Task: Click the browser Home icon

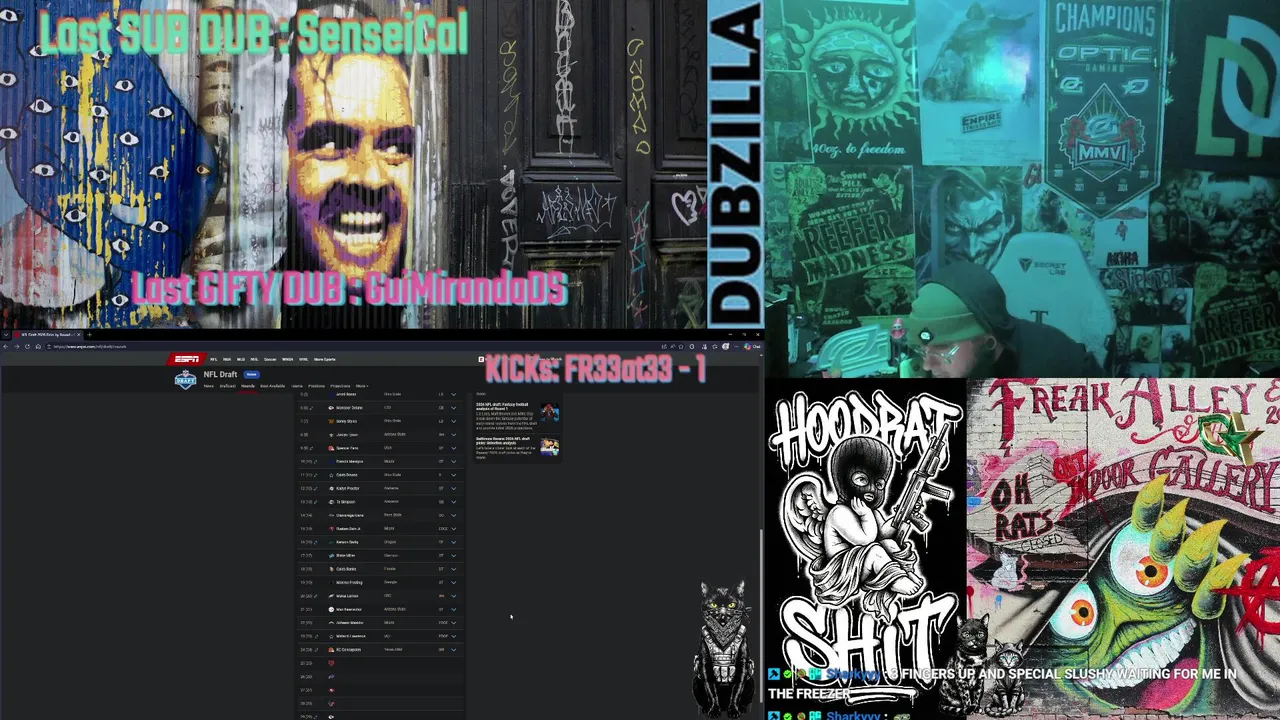Action: (38, 347)
